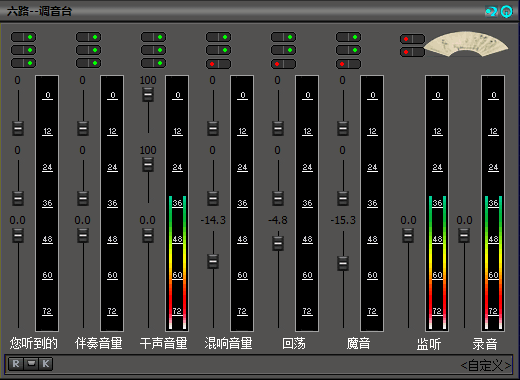The image size is (520, 380).
Task: Click the topmost slider handle in 混响音量
Action: click(213, 128)
